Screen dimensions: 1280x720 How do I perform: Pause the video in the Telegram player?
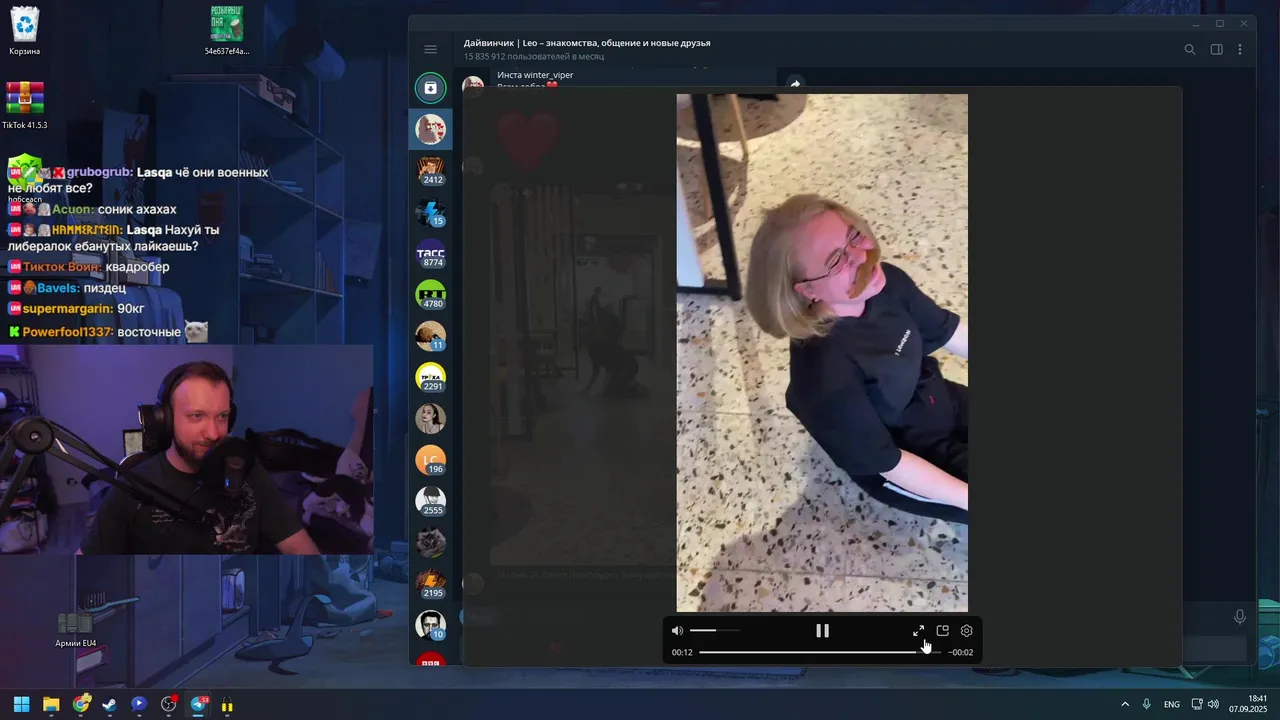click(x=822, y=631)
